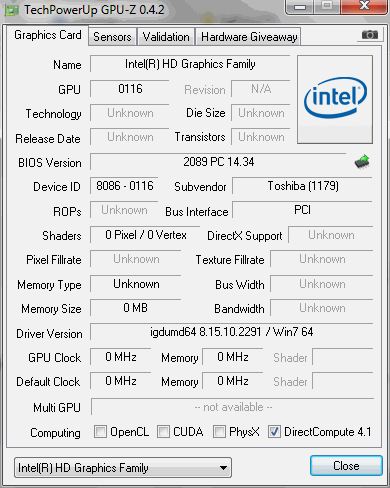Select the Graphics Card tab
This screenshot has height=488, width=390.
[48, 35]
